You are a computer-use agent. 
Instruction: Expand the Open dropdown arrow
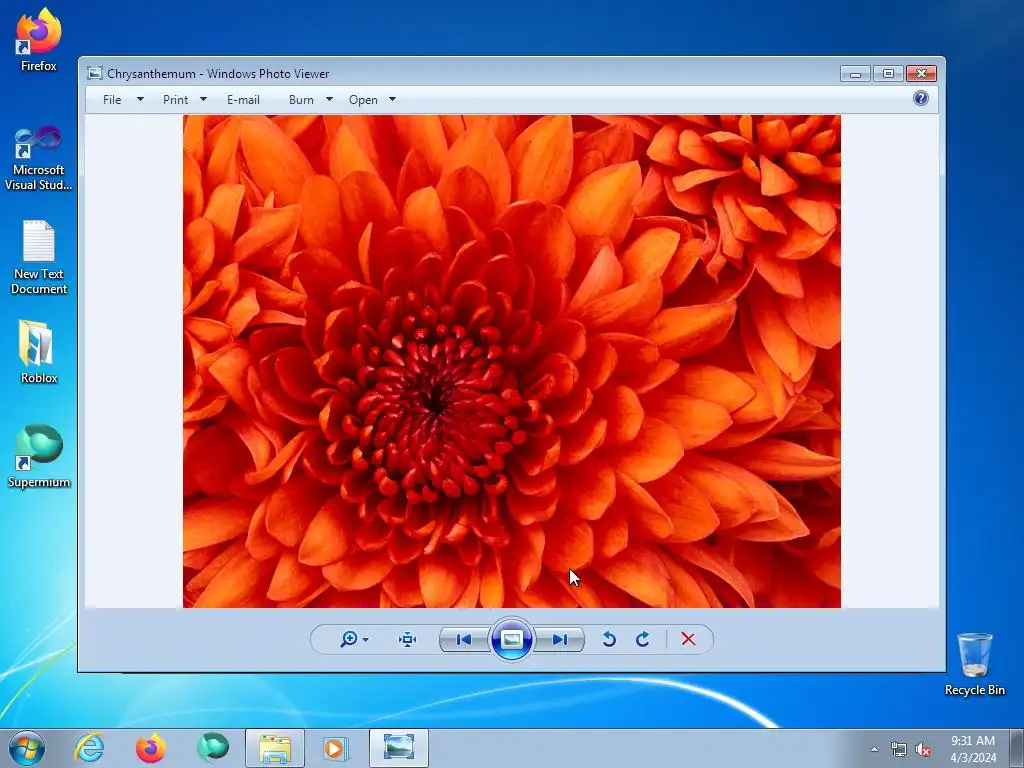pos(392,99)
